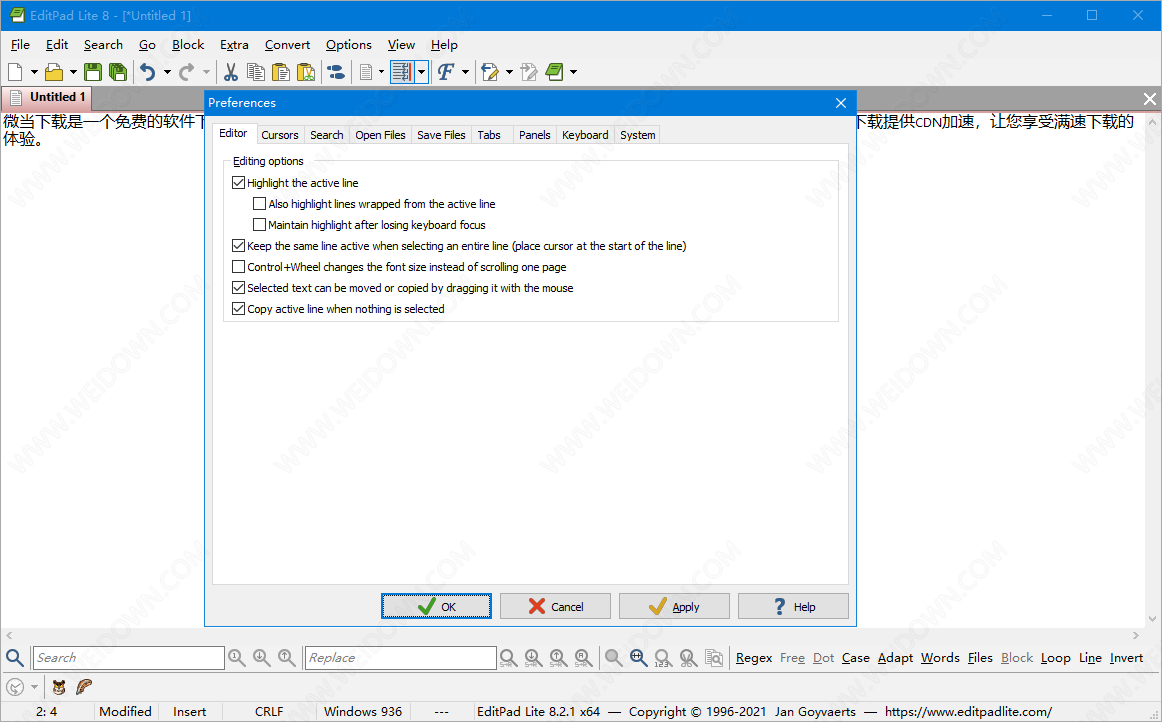This screenshot has height=722, width=1162.
Task: Toggle Keep the same line active checkbox
Action: tap(239, 245)
